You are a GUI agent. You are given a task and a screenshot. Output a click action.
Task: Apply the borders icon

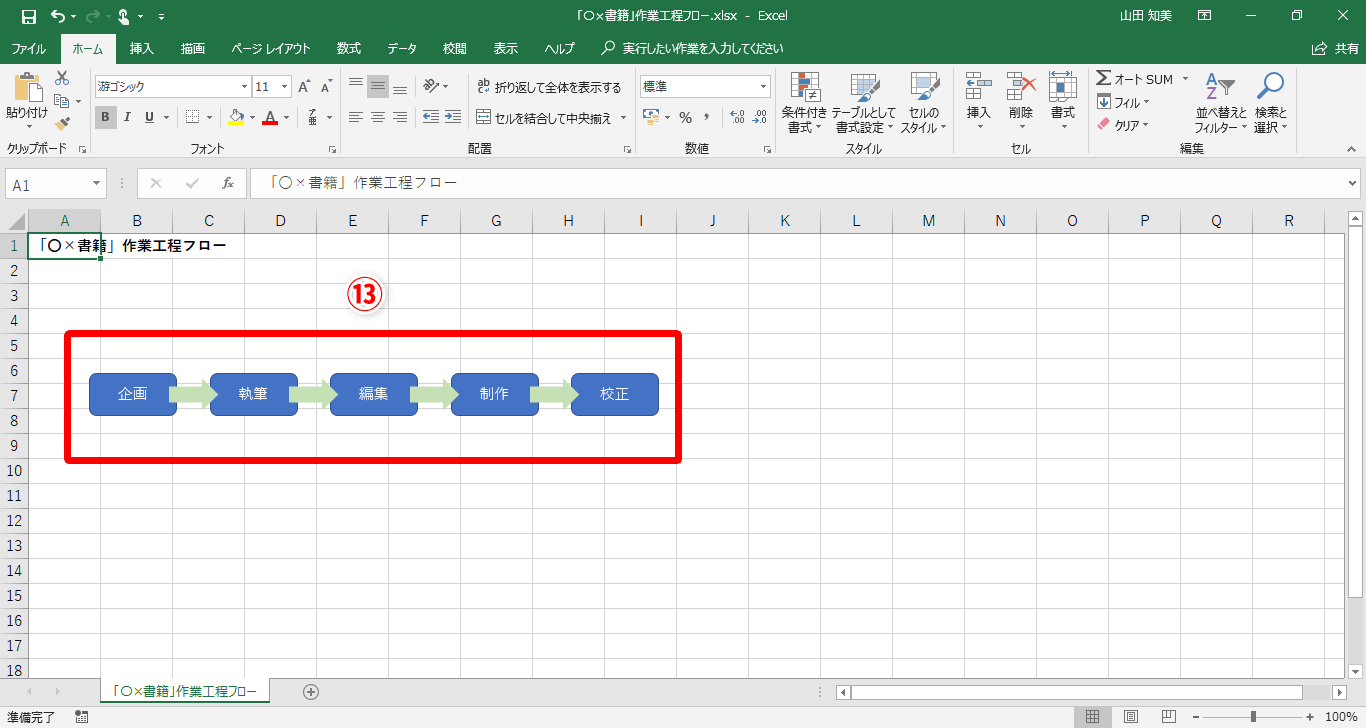[193, 117]
